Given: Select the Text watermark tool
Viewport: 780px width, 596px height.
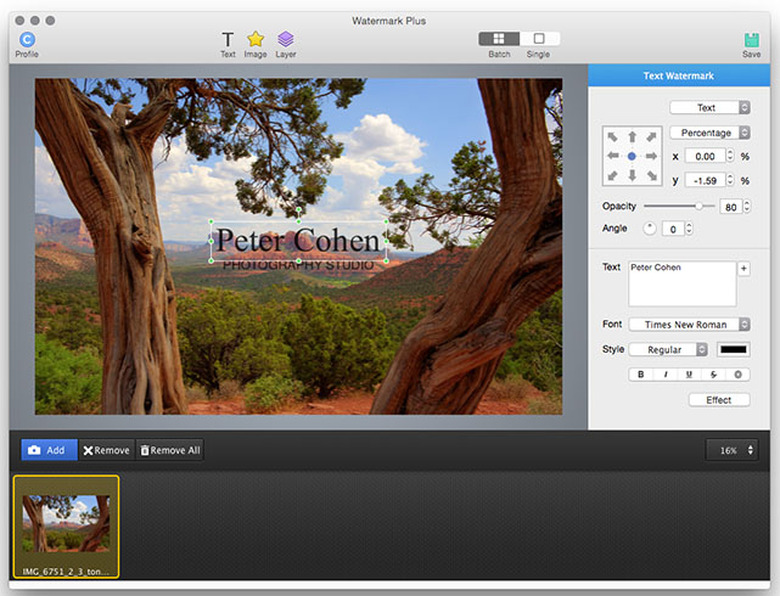Looking at the screenshot, I should pyautogui.click(x=228, y=39).
